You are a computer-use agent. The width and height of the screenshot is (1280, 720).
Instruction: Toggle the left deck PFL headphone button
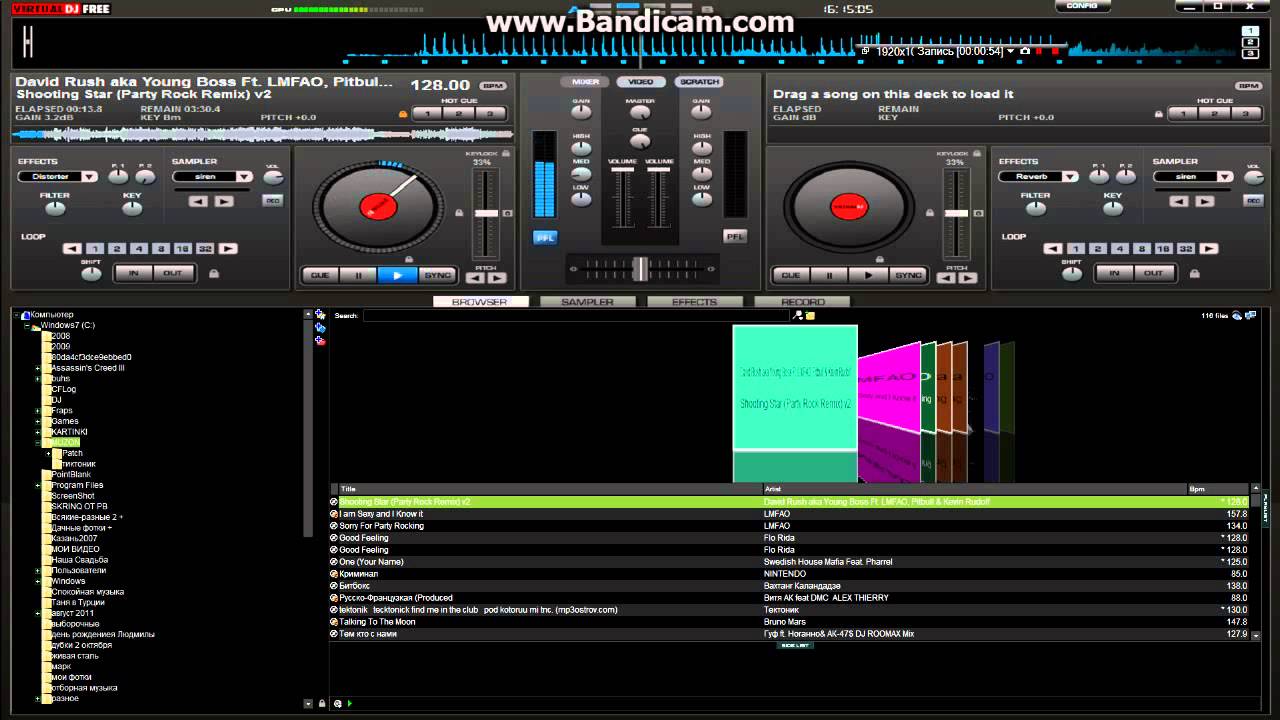[545, 237]
